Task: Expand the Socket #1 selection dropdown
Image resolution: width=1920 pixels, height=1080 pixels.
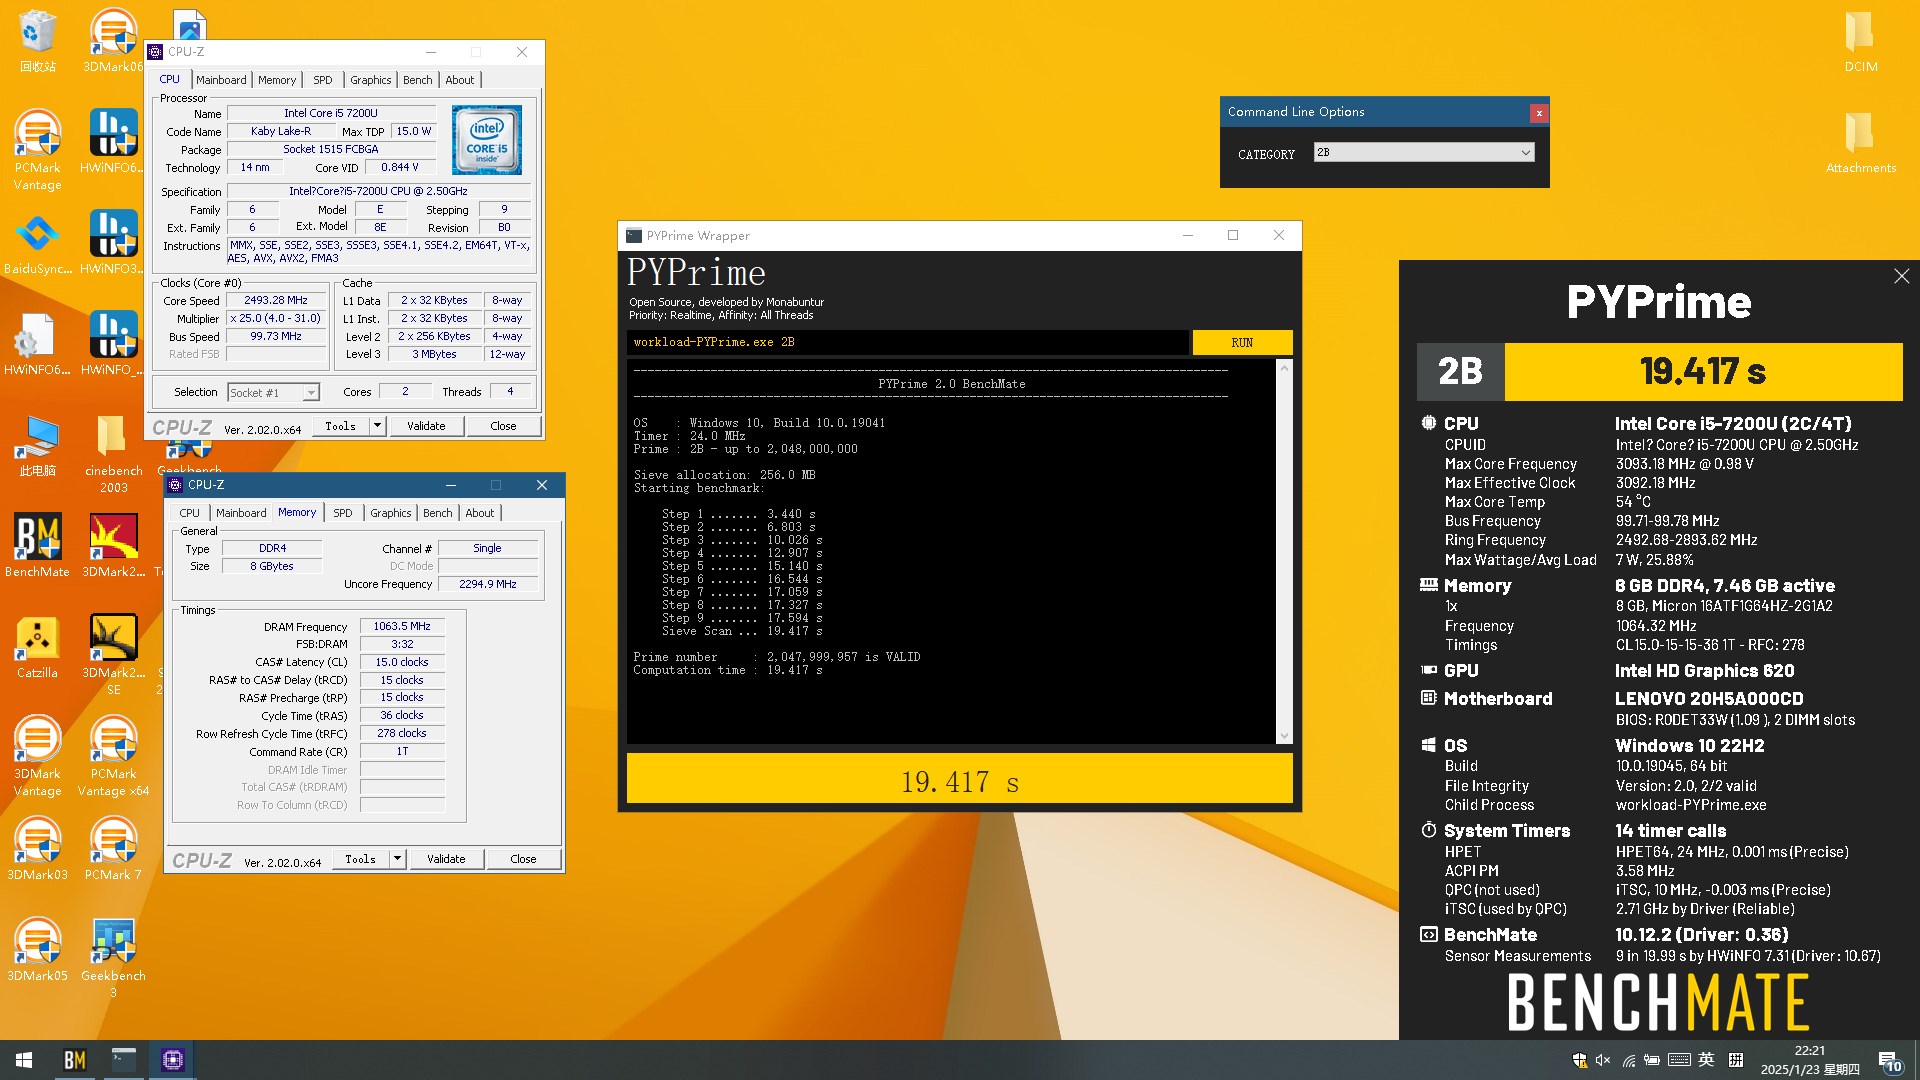Action: click(312, 393)
